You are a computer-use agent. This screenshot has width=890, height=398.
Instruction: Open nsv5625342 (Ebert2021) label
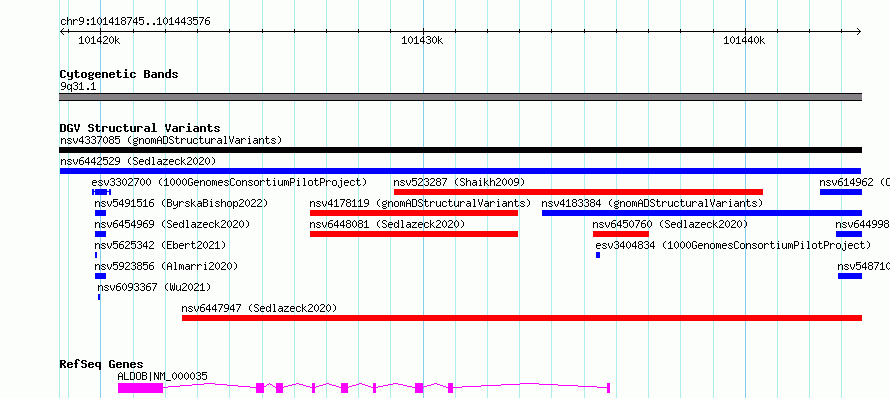tap(160, 245)
